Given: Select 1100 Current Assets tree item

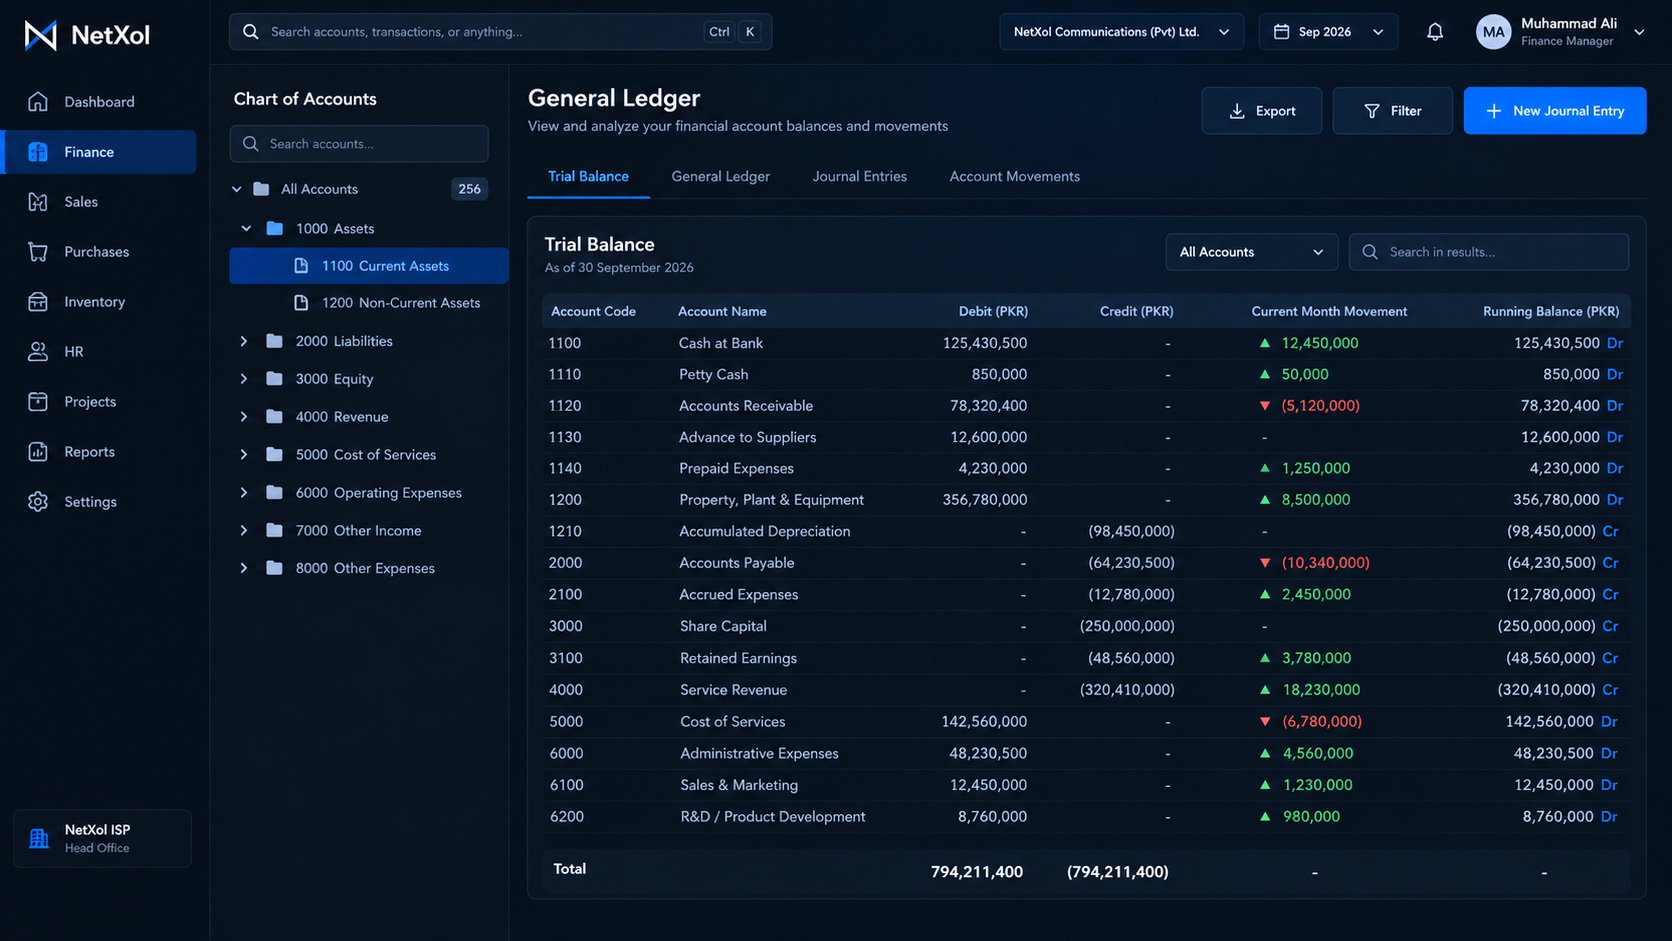Looking at the screenshot, I should point(369,266).
